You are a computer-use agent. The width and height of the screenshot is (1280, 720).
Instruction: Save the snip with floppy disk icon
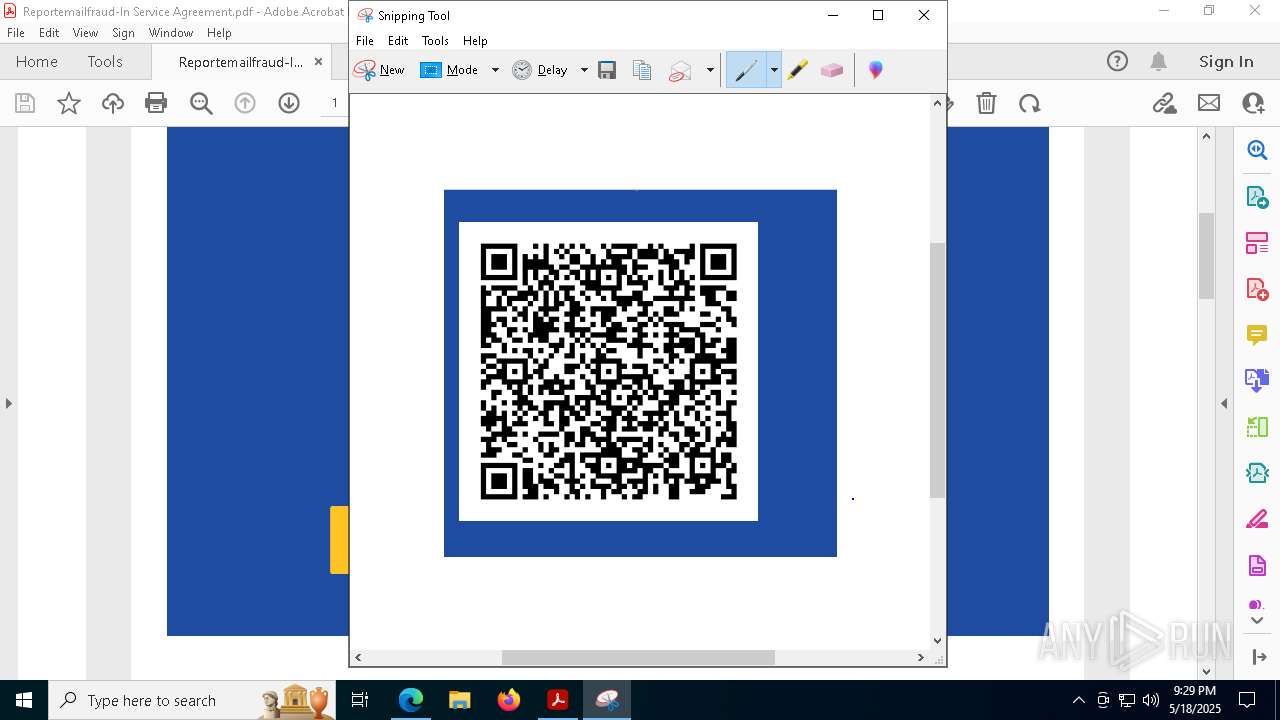click(x=607, y=70)
